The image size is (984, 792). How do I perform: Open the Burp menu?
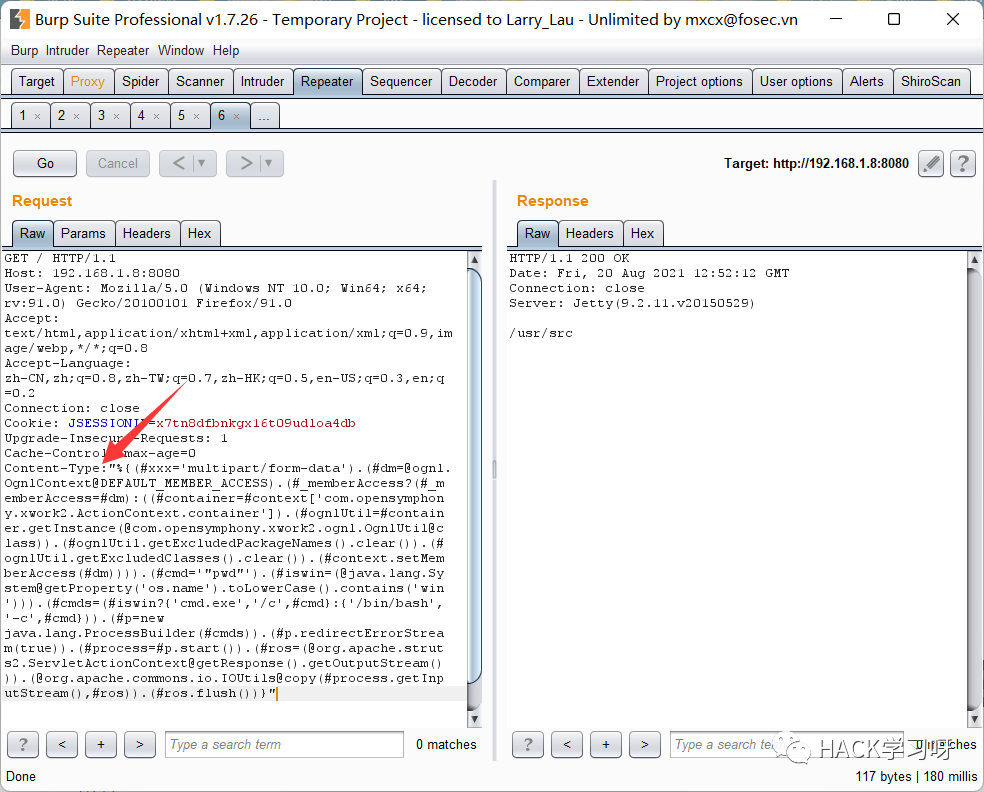click(24, 51)
